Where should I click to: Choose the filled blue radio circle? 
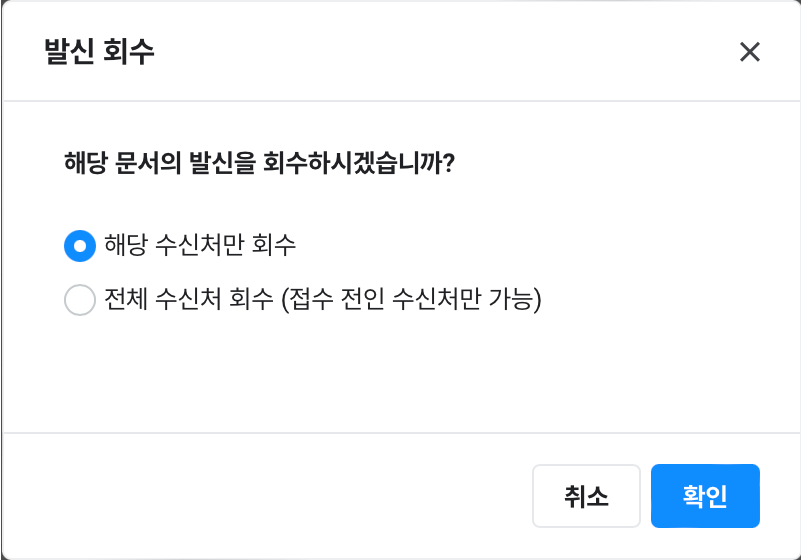point(80,245)
